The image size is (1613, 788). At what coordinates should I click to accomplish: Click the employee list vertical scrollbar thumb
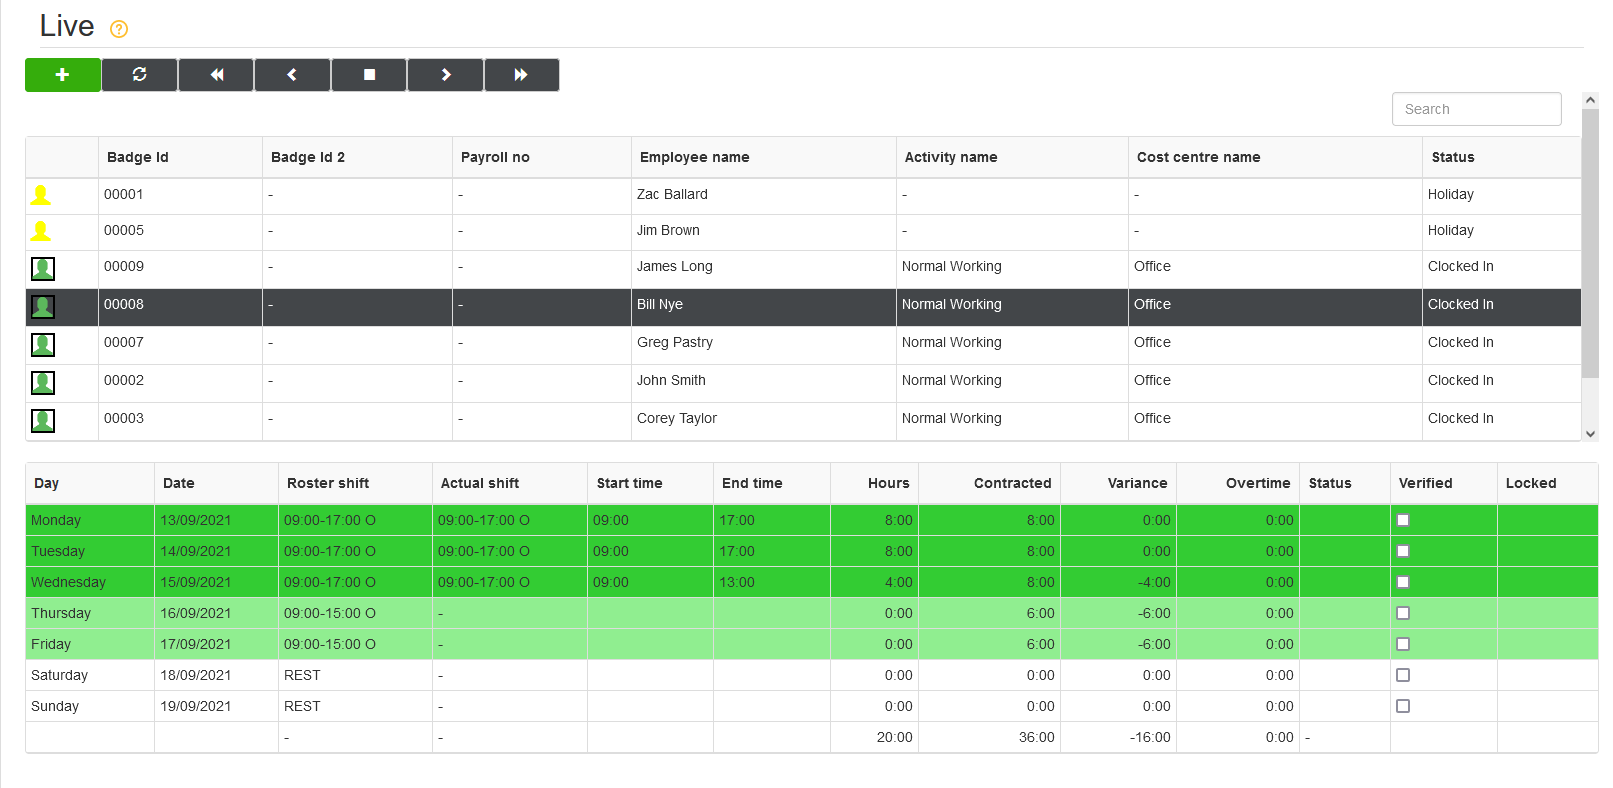[x=1590, y=243]
